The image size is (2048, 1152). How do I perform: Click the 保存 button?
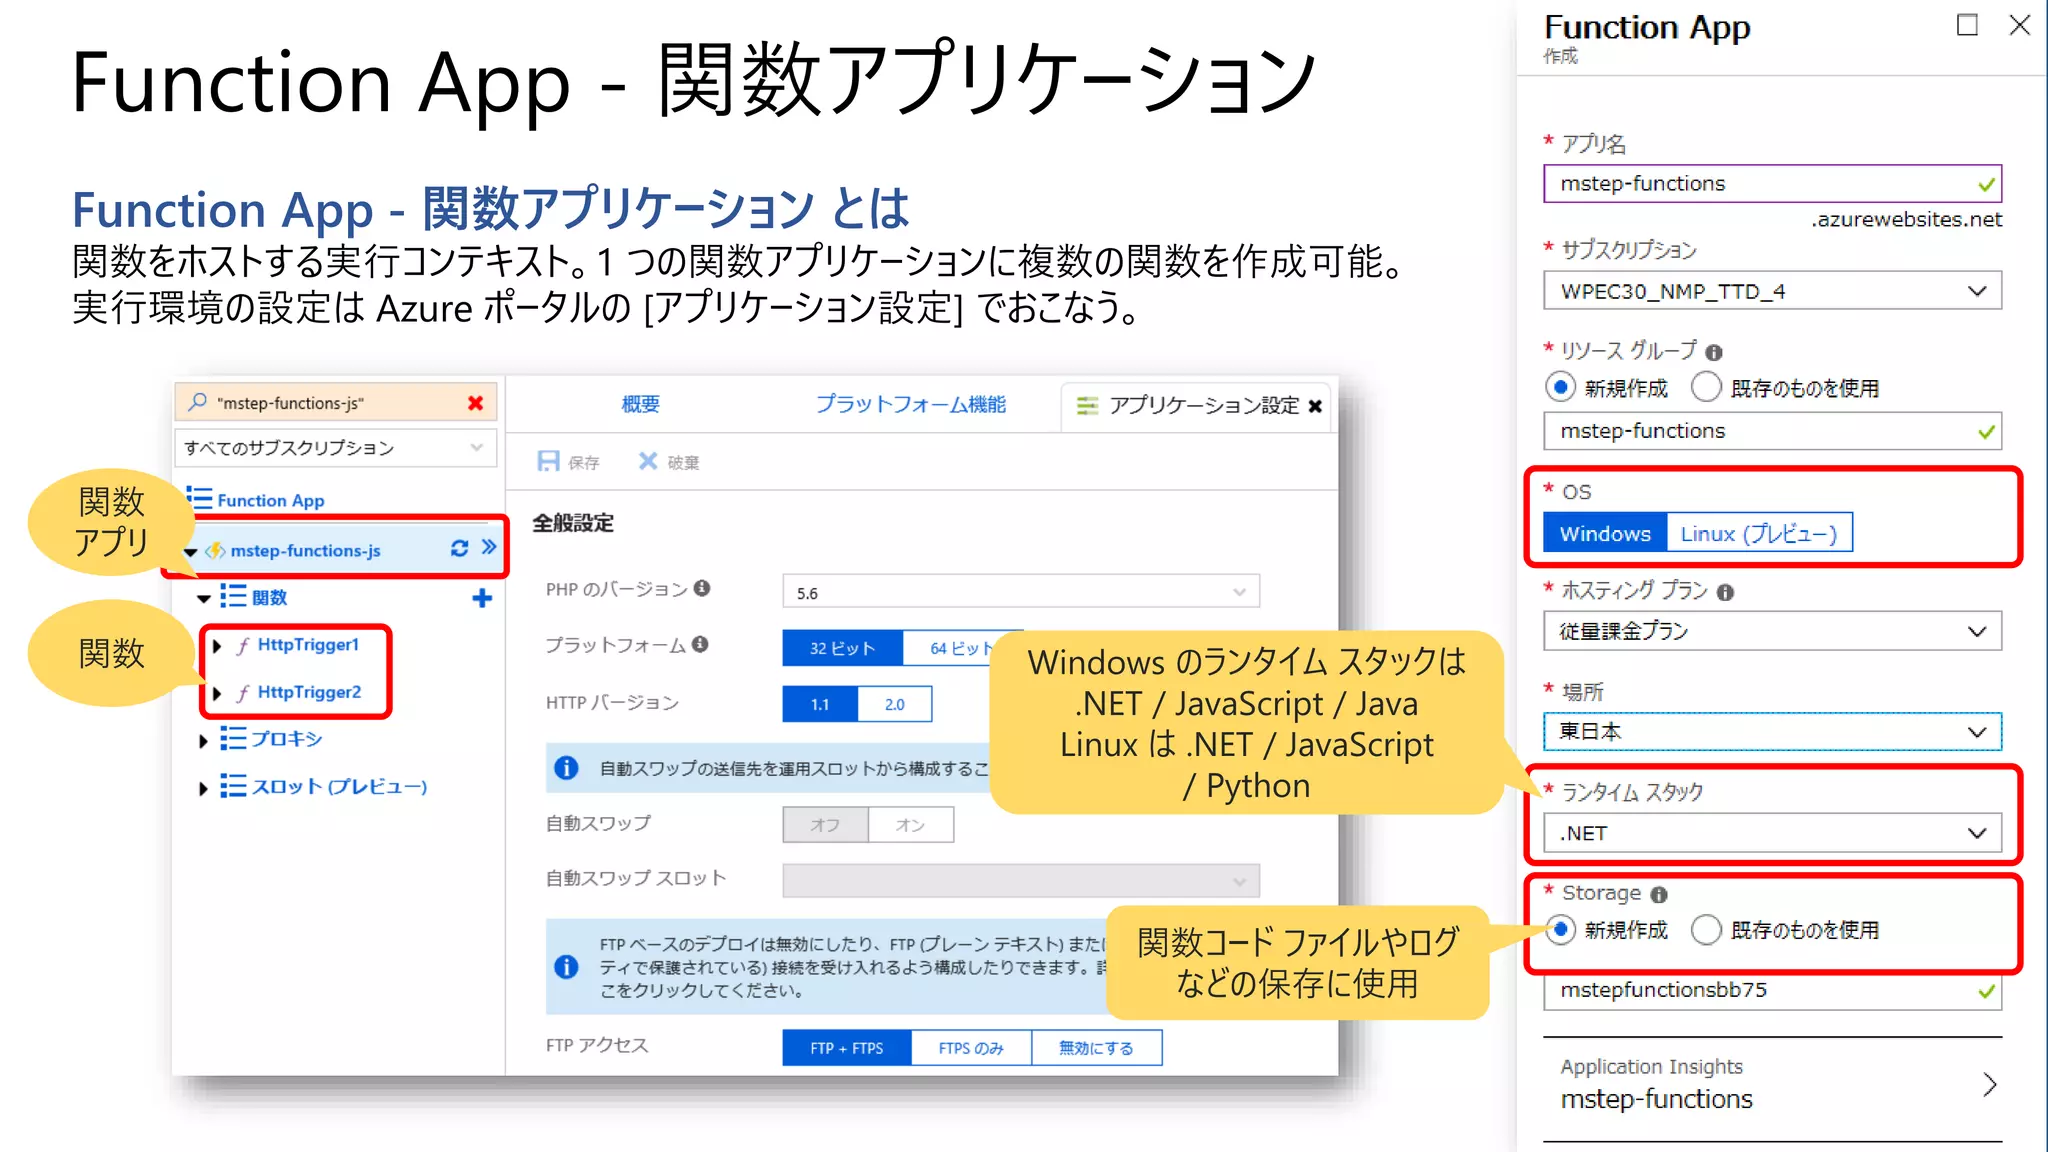[x=569, y=461]
